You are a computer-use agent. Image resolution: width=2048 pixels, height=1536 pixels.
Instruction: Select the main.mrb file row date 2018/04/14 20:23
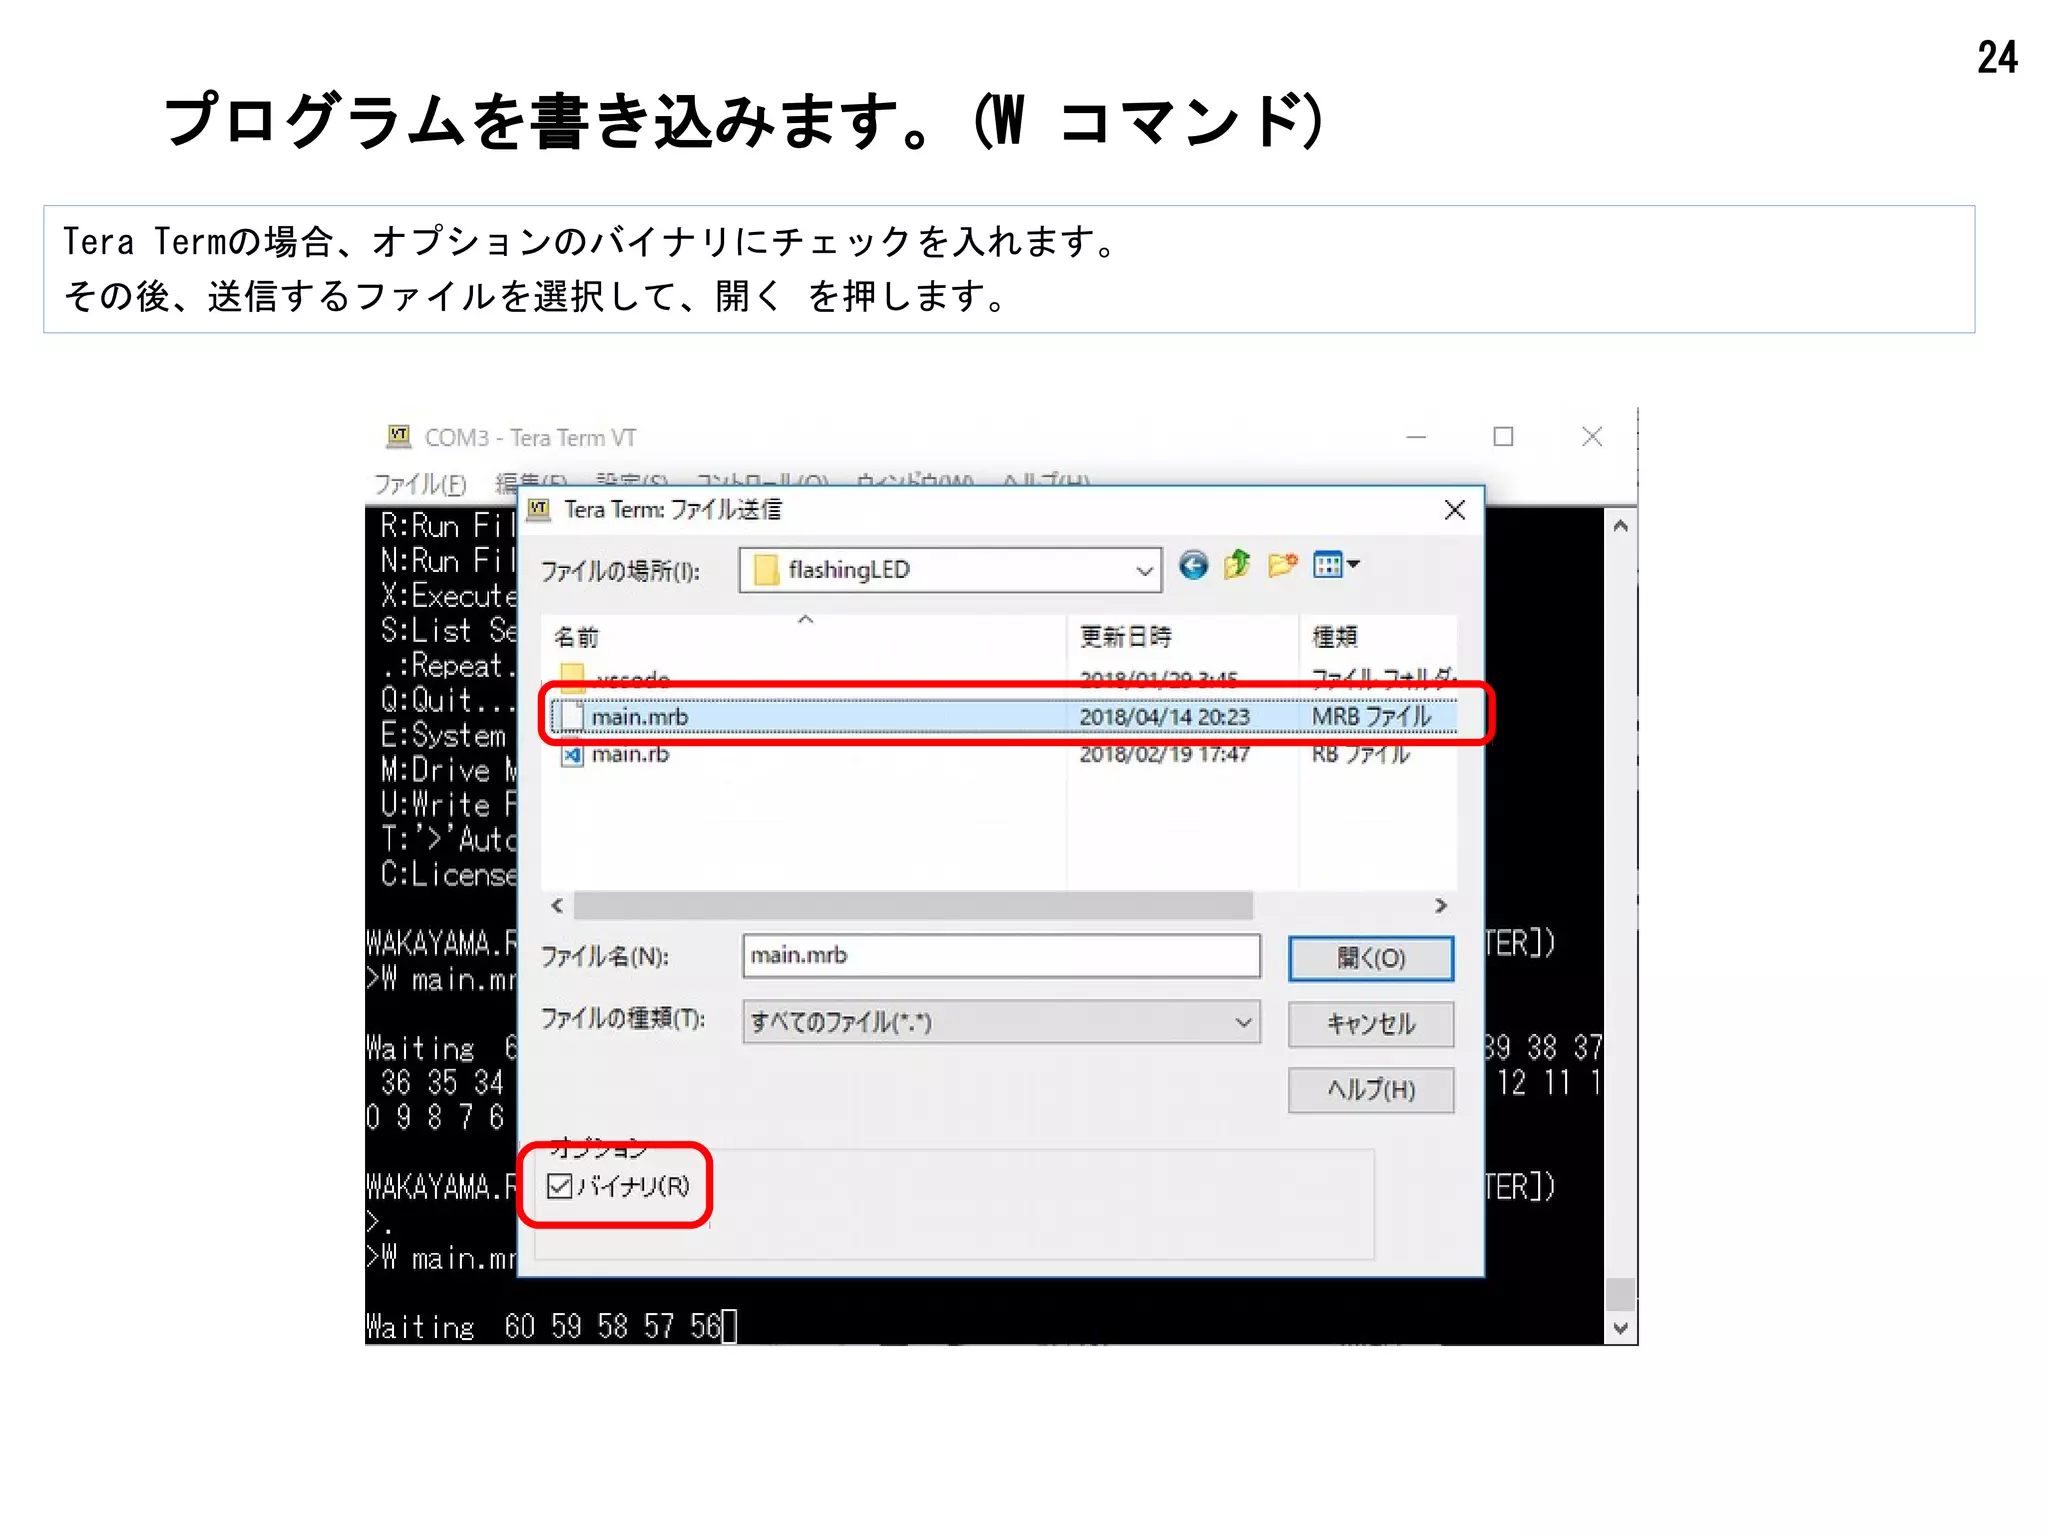(x=1164, y=716)
